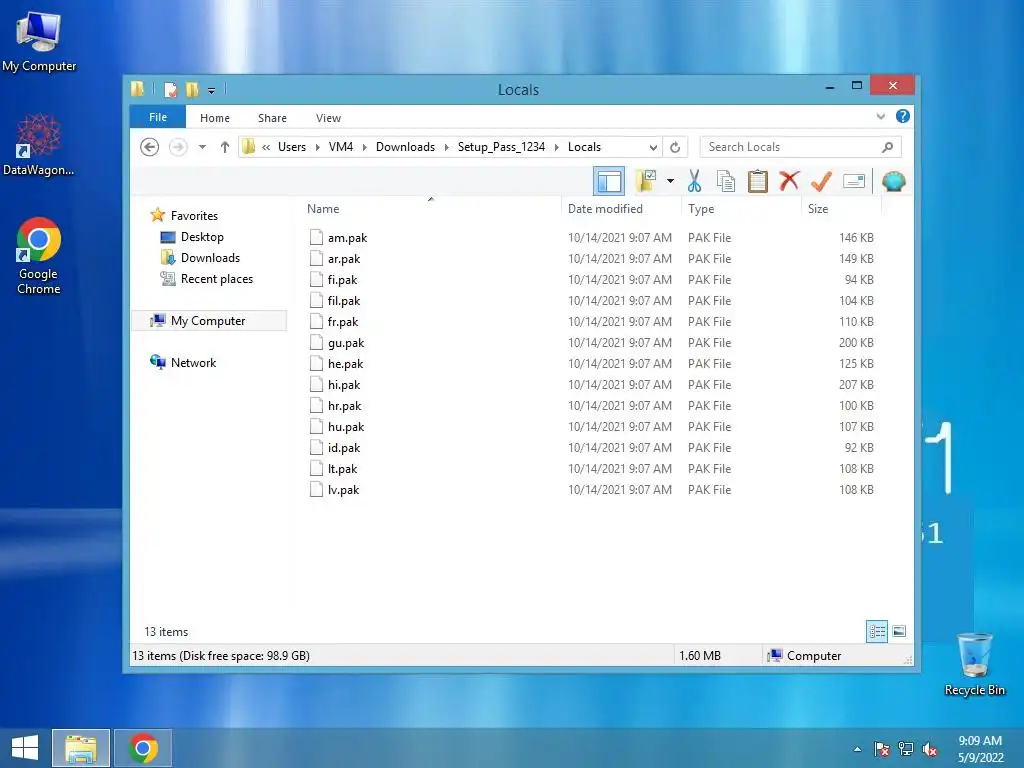Open the Customize Quick Access Toolbar dropdown
The height and width of the screenshot is (768, 1024).
coord(212,90)
